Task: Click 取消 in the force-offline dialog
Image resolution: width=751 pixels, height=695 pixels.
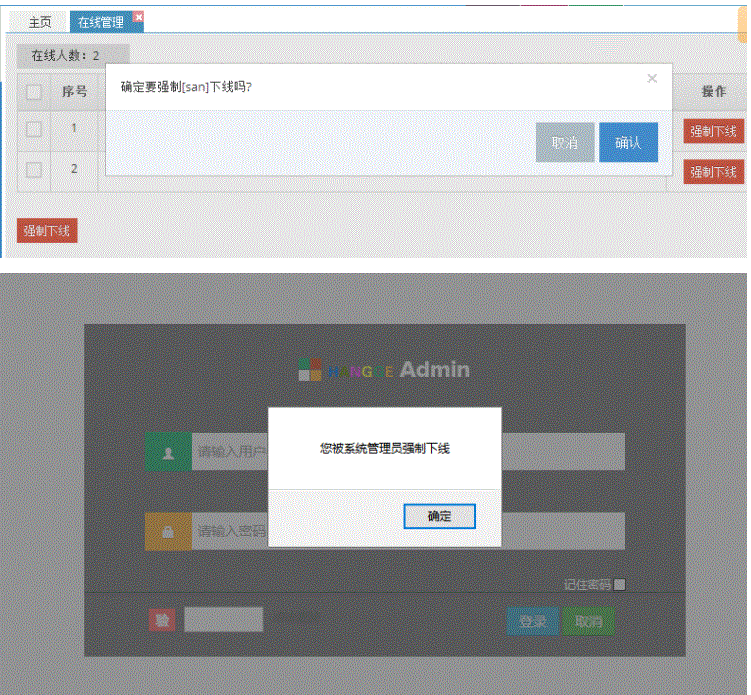Action: tap(565, 142)
